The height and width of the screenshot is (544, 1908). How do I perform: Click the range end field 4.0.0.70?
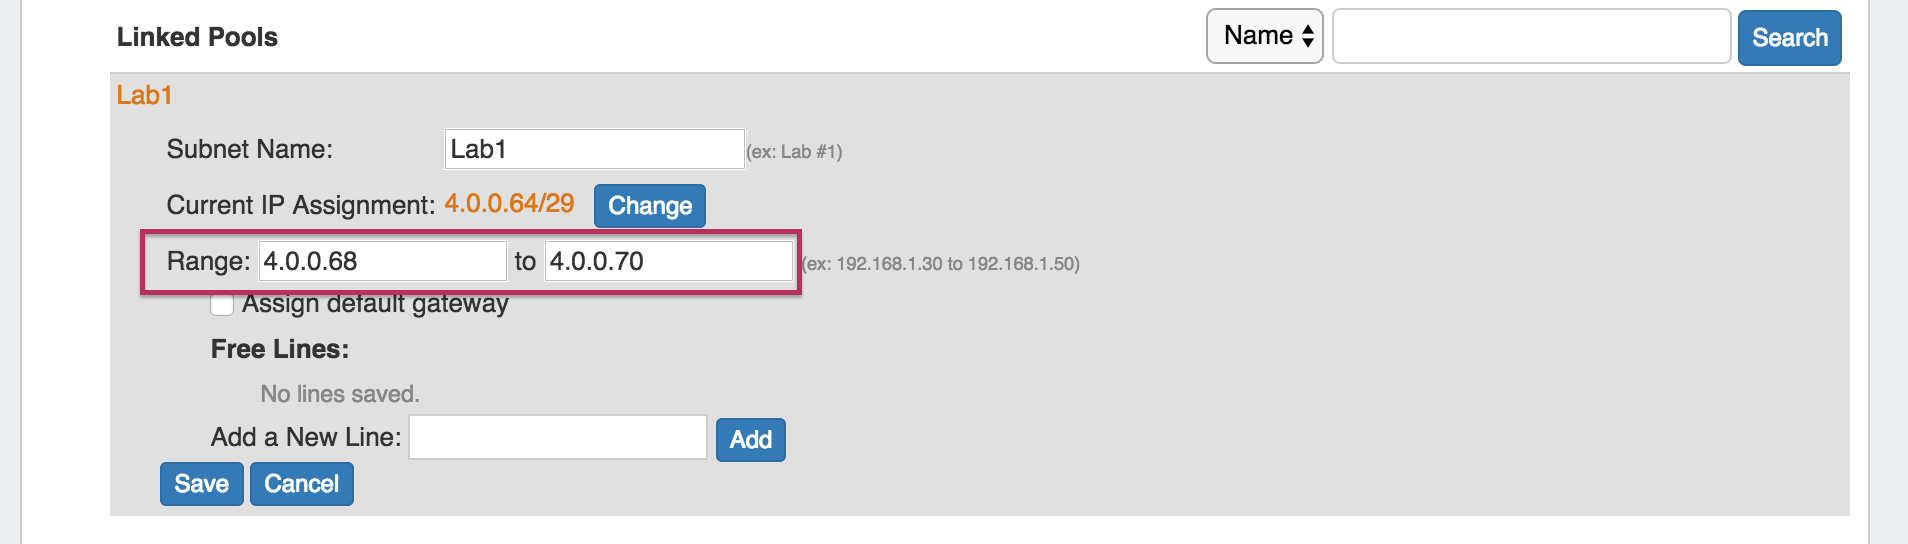pyautogui.click(x=668, y=261)
